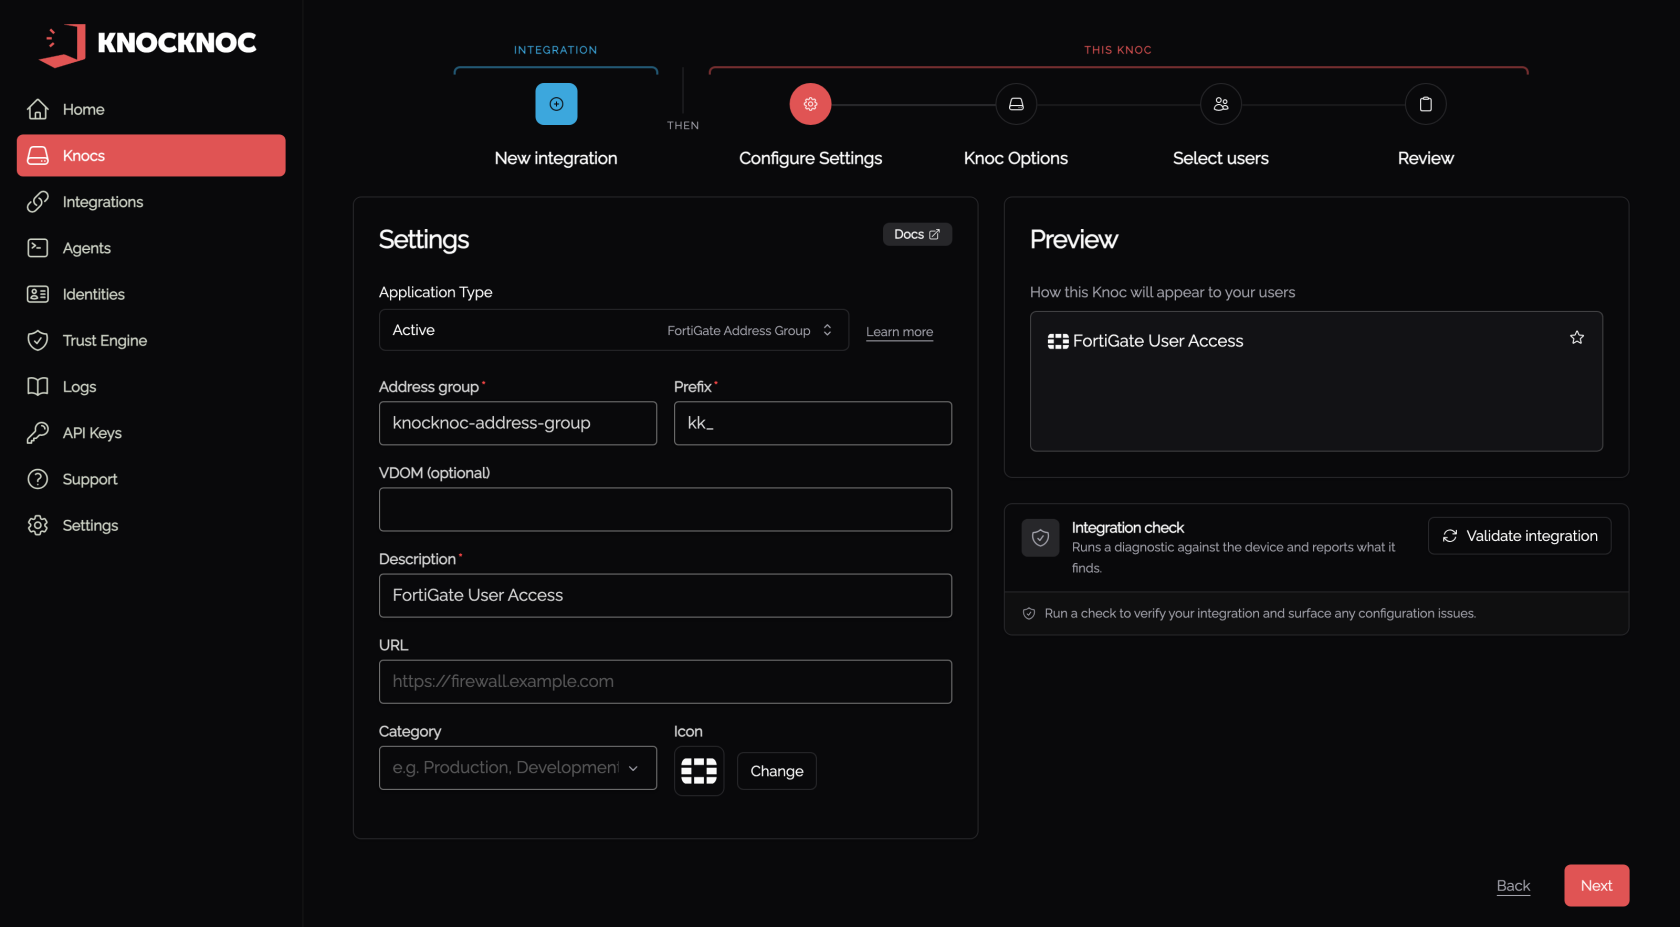Click the Knoc Options step icon
Viewport: 1680px width, 927px height.
[x=1016, y=104]
